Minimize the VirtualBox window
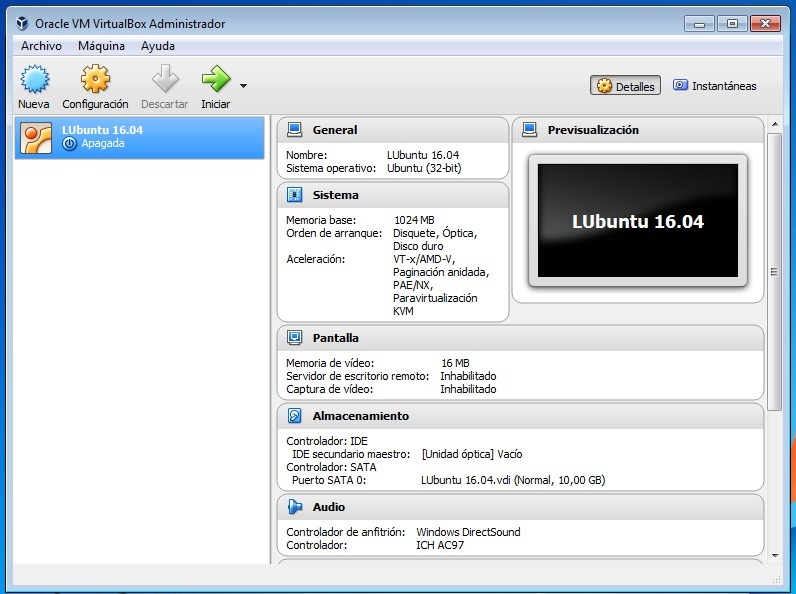Screen dimensions: 796x594 [x=699, y=23]
